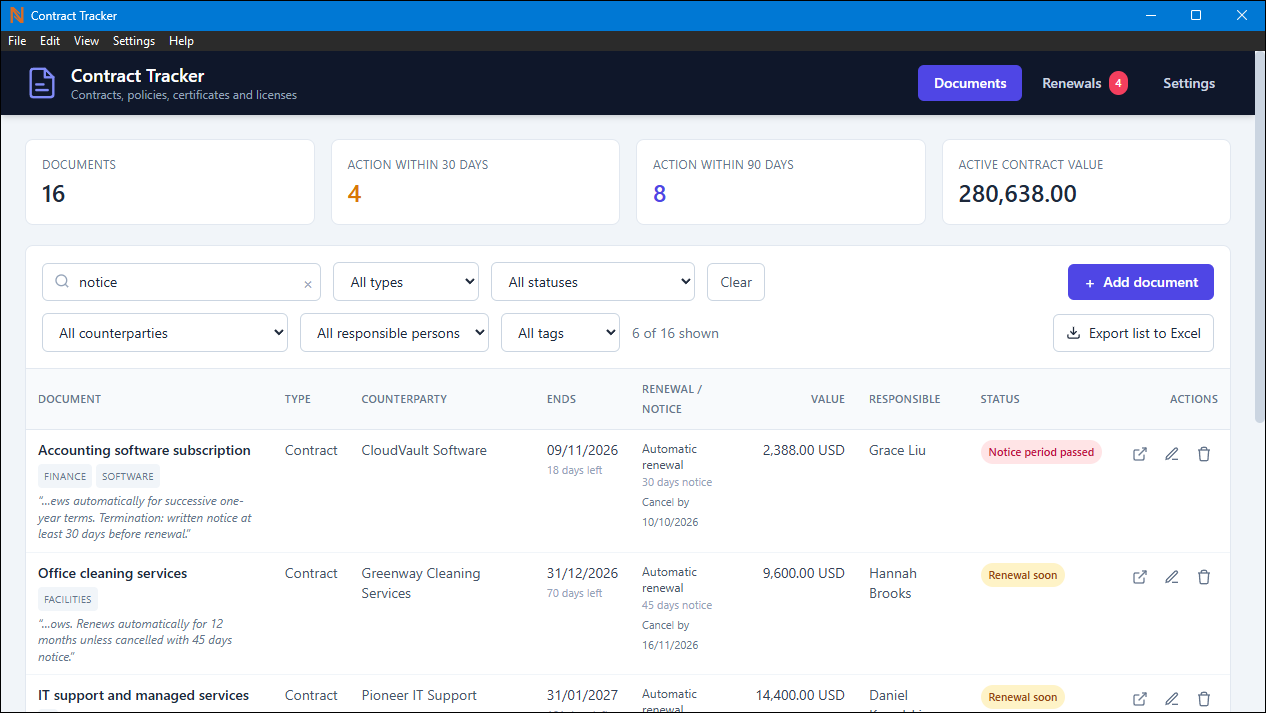1266x713 pixels.
Task: Click the search field containing notice
Action: click(181, 282)
